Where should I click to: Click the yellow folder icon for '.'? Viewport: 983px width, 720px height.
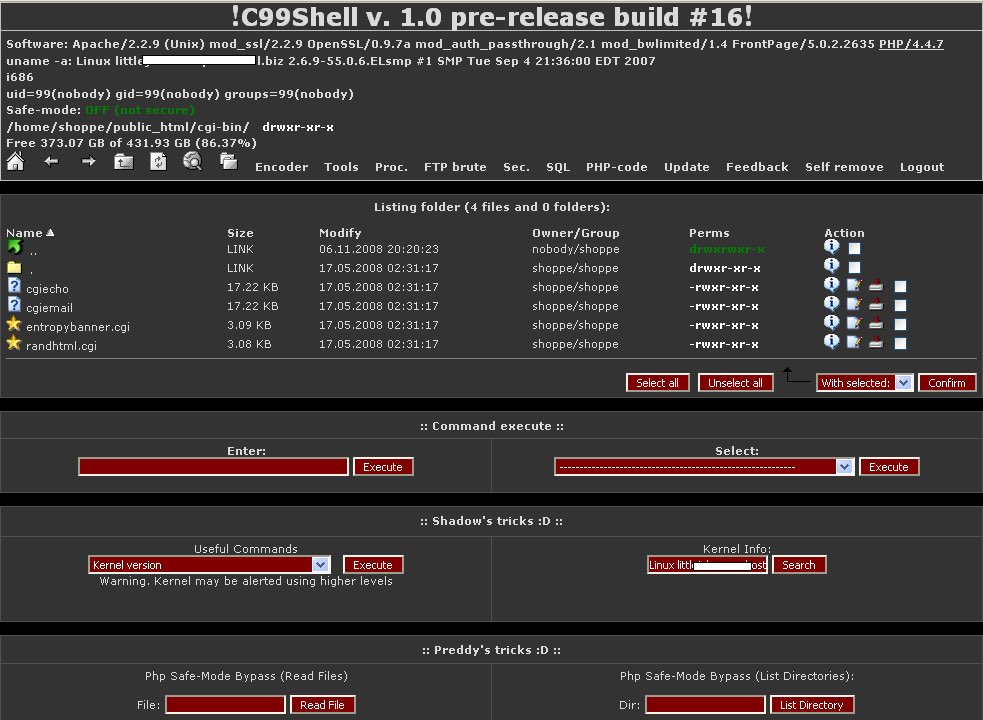pos(14,268)
